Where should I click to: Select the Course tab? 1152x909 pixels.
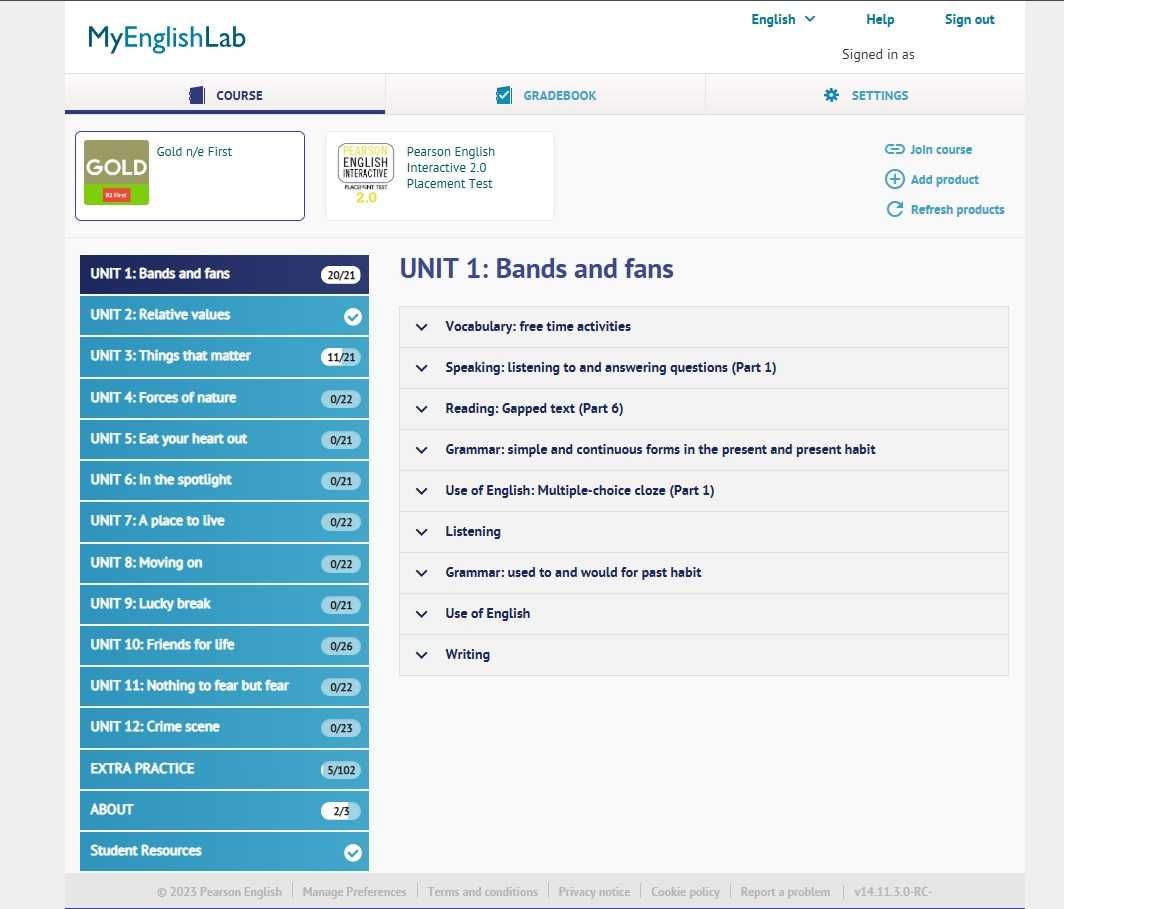pyautogui.click(x=225, y=95)
